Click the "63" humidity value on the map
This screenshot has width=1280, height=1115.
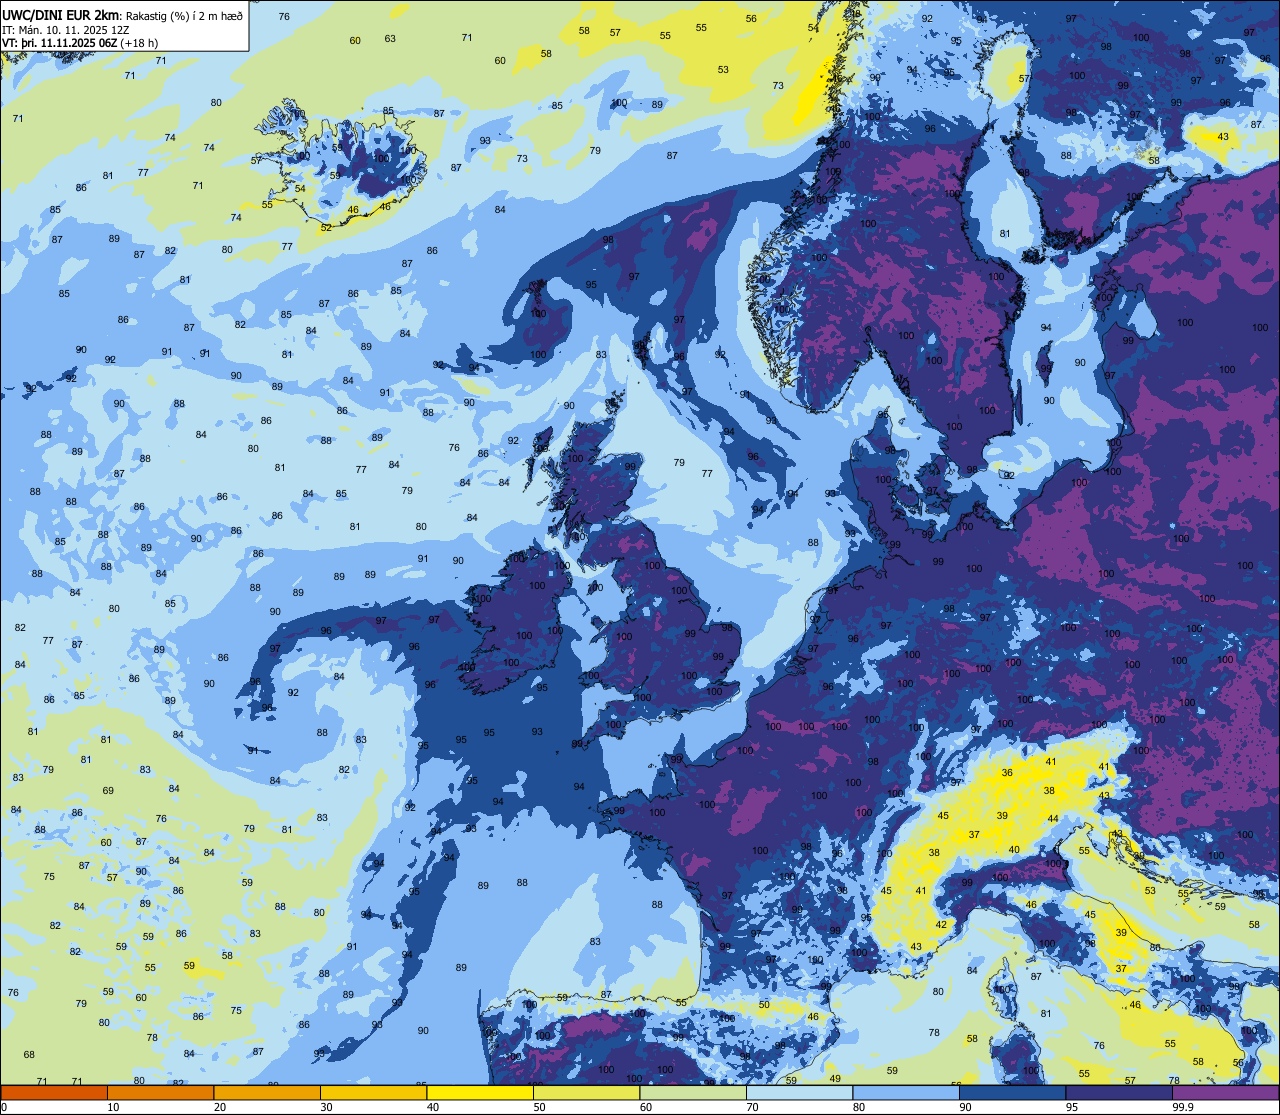click(x=390, y=39)
